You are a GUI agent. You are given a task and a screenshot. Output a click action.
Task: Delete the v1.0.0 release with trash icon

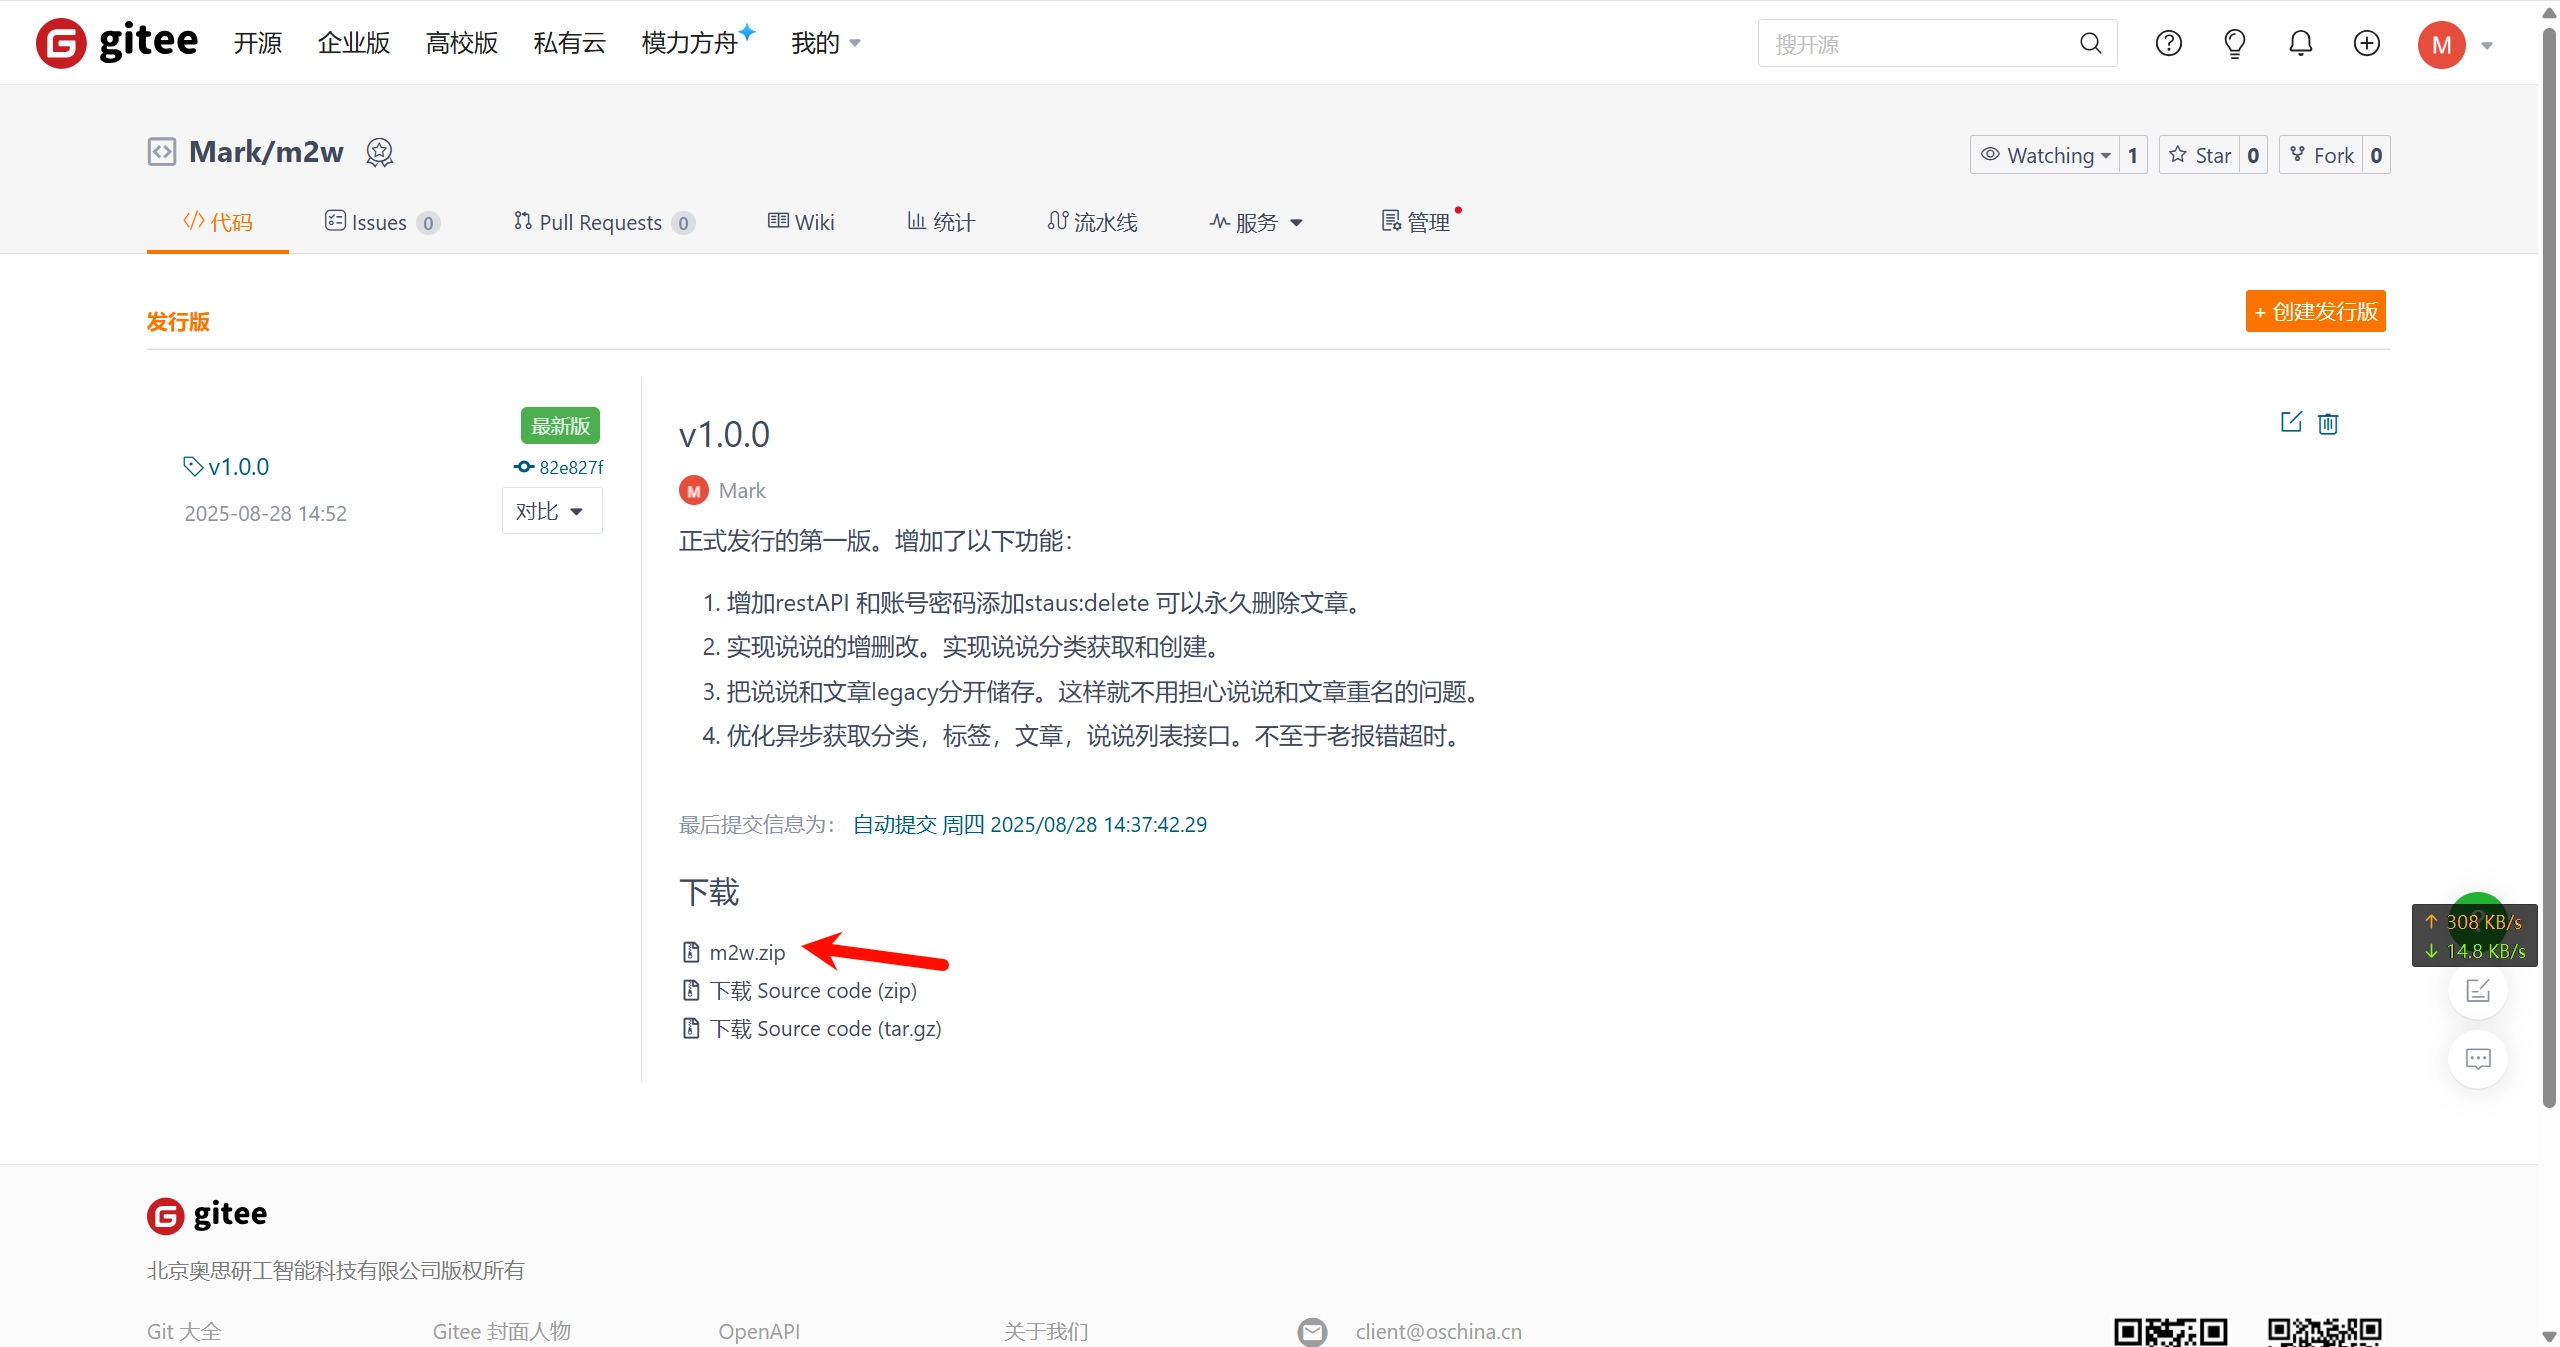2328,423
